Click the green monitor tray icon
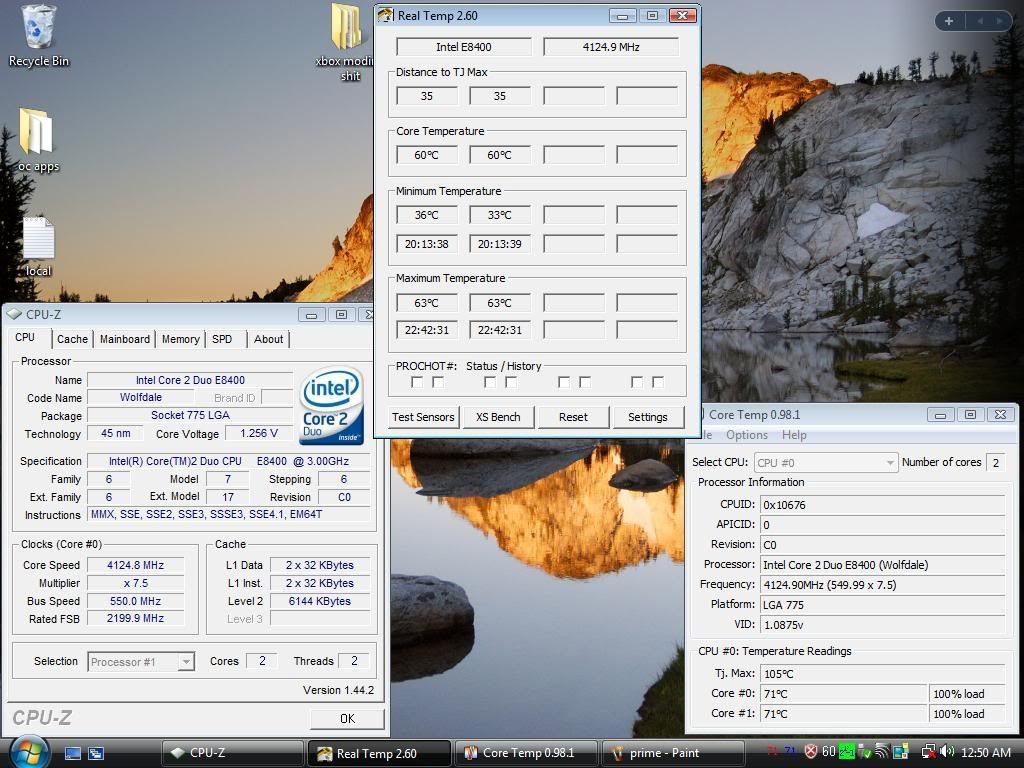Screen dimensions: 1024x768 (846, 752)
